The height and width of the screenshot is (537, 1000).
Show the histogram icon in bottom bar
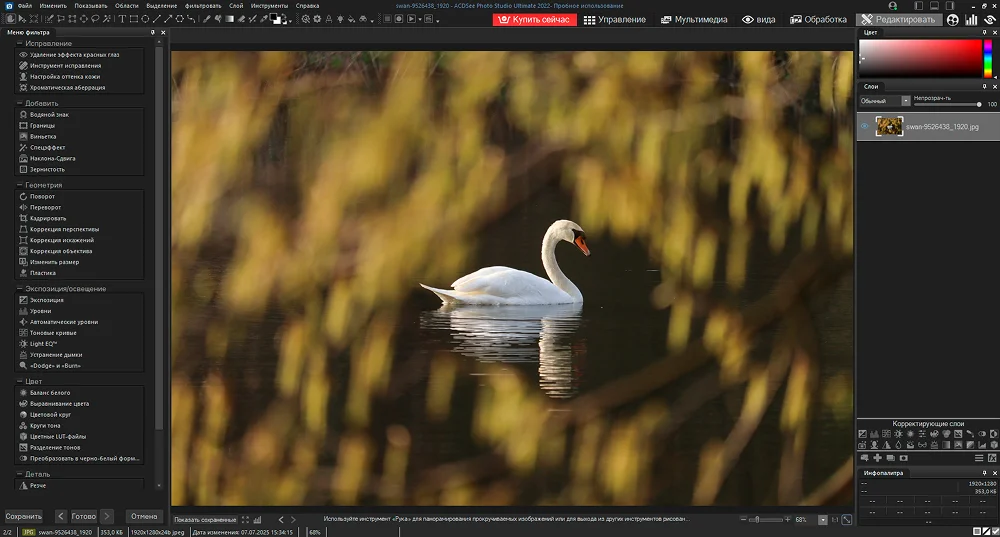(258, 520)
